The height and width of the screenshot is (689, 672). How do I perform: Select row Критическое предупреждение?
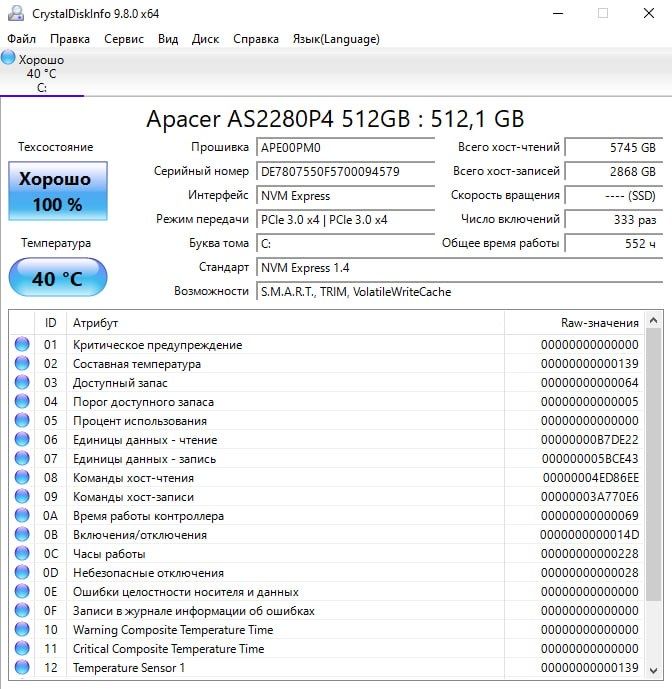click(326, 344)
